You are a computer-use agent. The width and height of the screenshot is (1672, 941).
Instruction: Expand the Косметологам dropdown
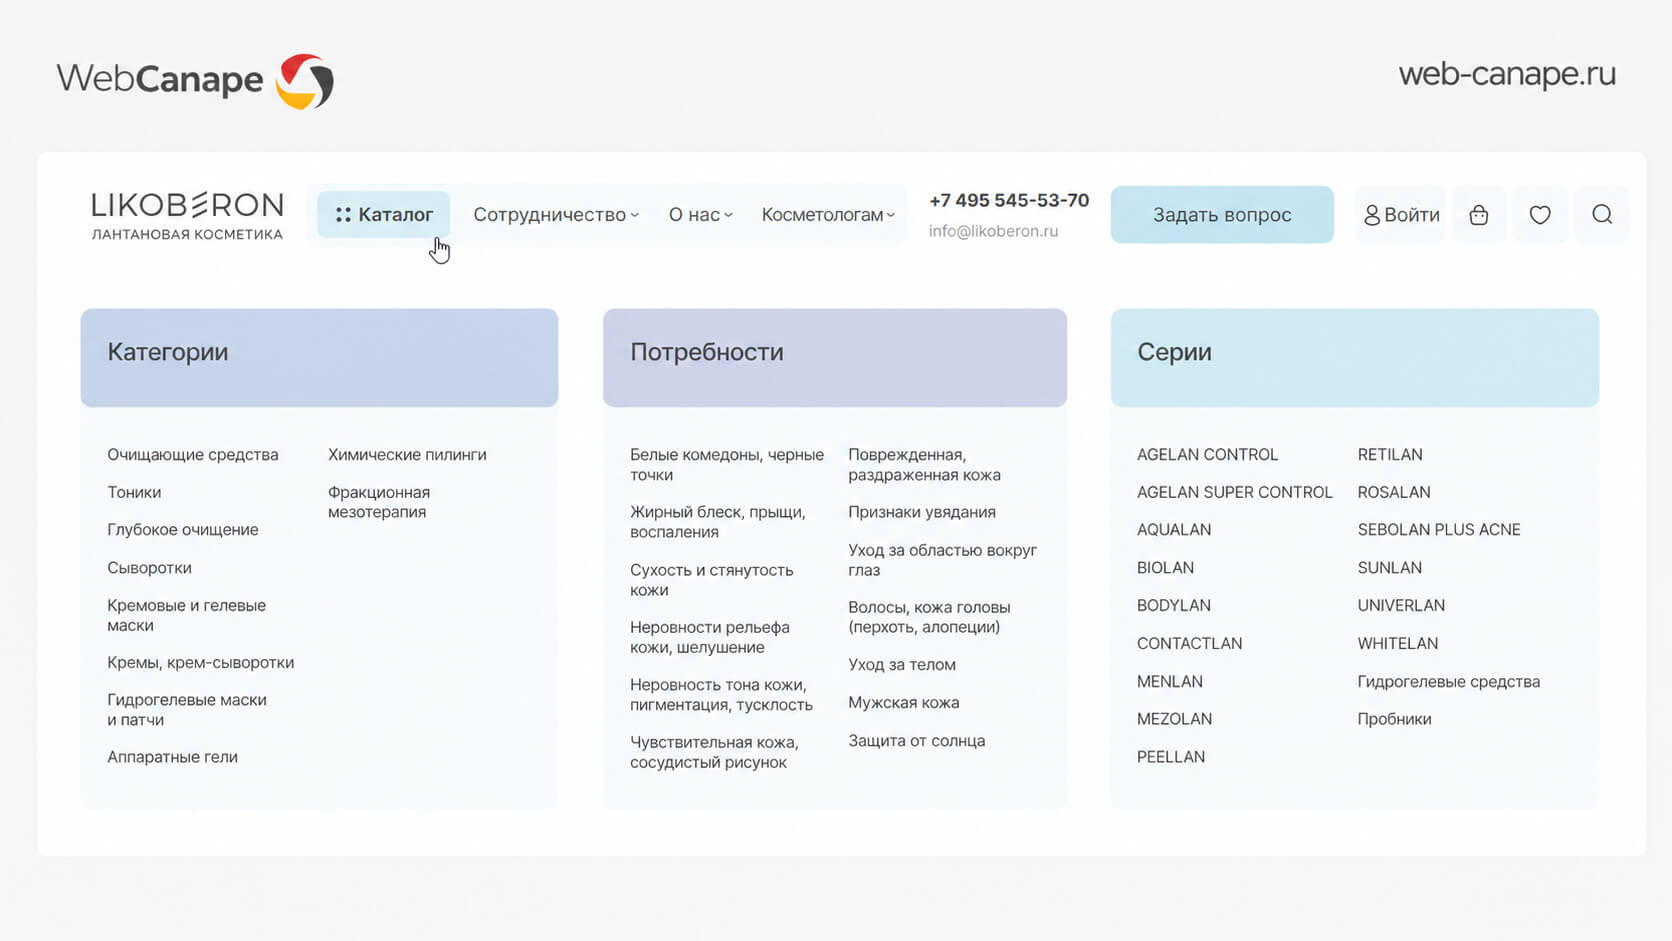click(x=828, y=215)
